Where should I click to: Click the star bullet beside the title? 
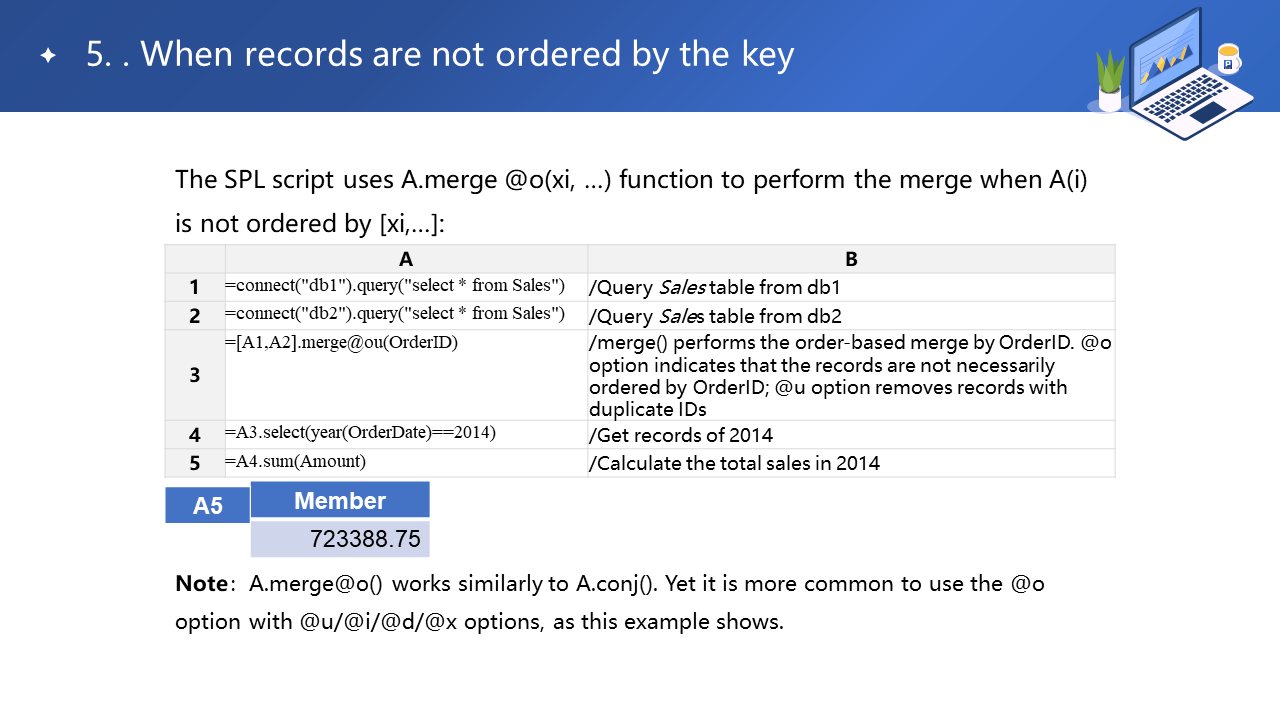(48, 56)
